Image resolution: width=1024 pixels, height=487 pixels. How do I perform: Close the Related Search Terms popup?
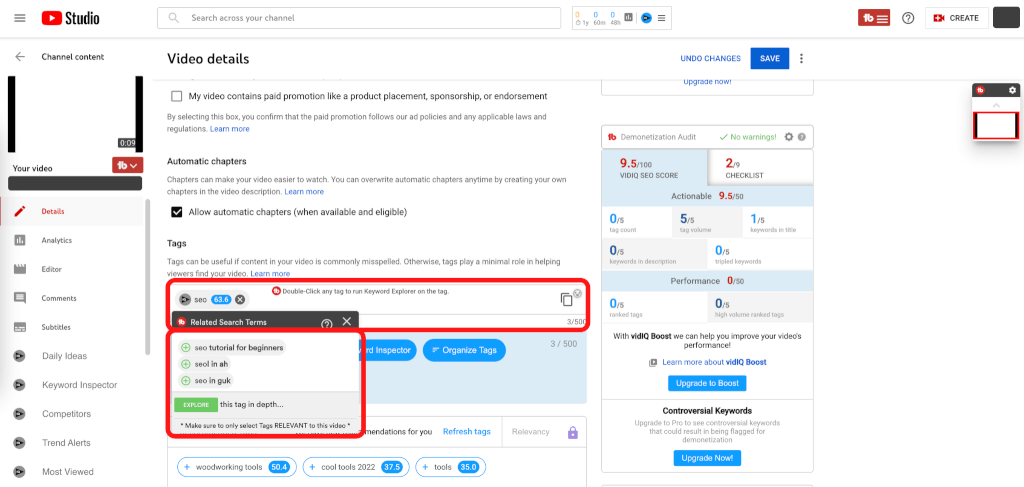pyautogui.click(x=347, y=322)
